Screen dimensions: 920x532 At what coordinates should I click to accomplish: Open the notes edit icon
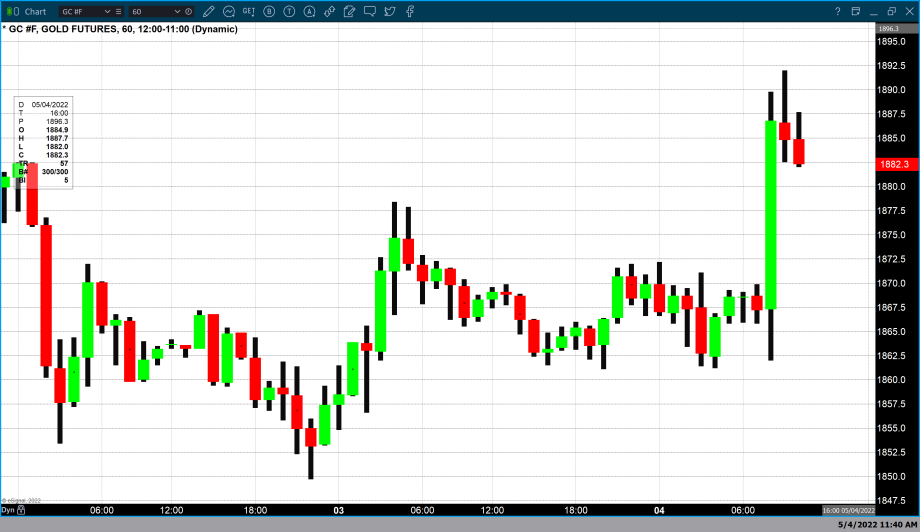(x=350, y=11)
